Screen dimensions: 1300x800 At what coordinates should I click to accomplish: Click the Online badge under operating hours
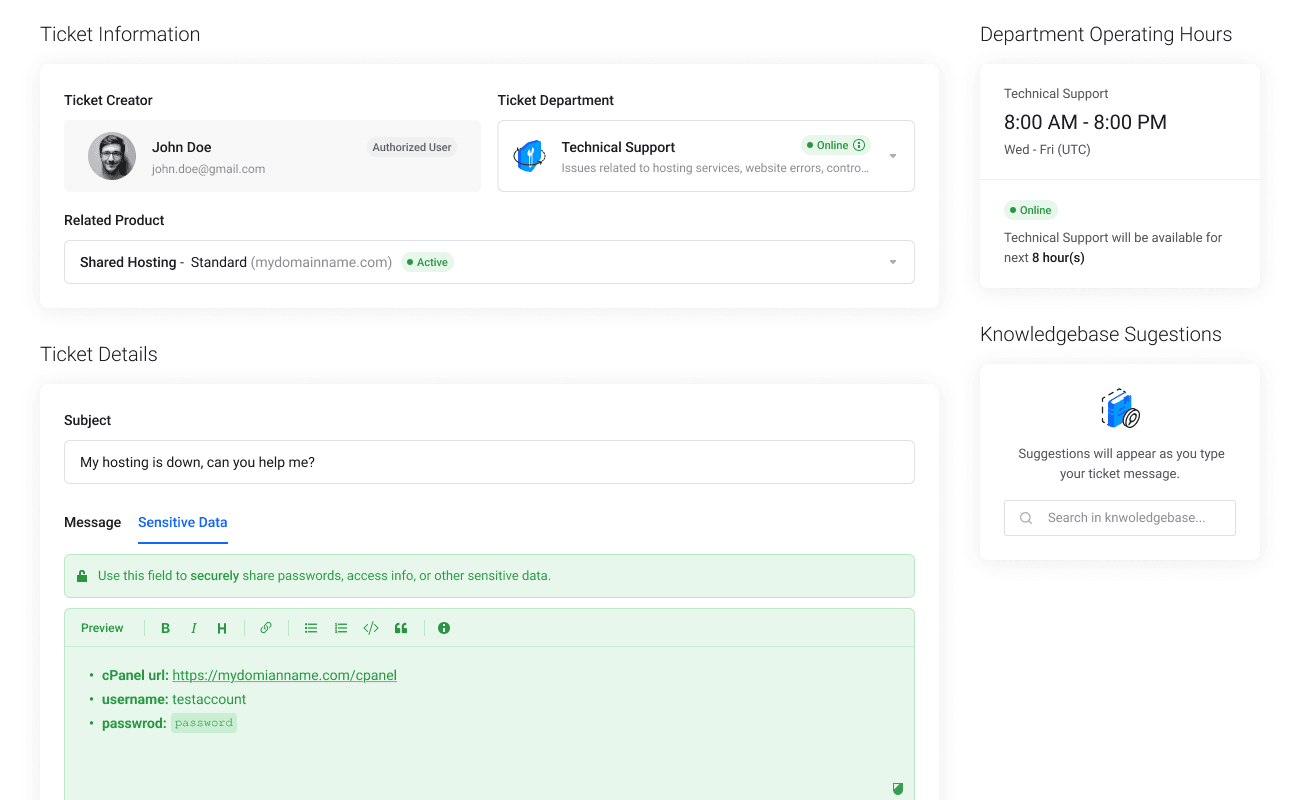(1031, 210)
